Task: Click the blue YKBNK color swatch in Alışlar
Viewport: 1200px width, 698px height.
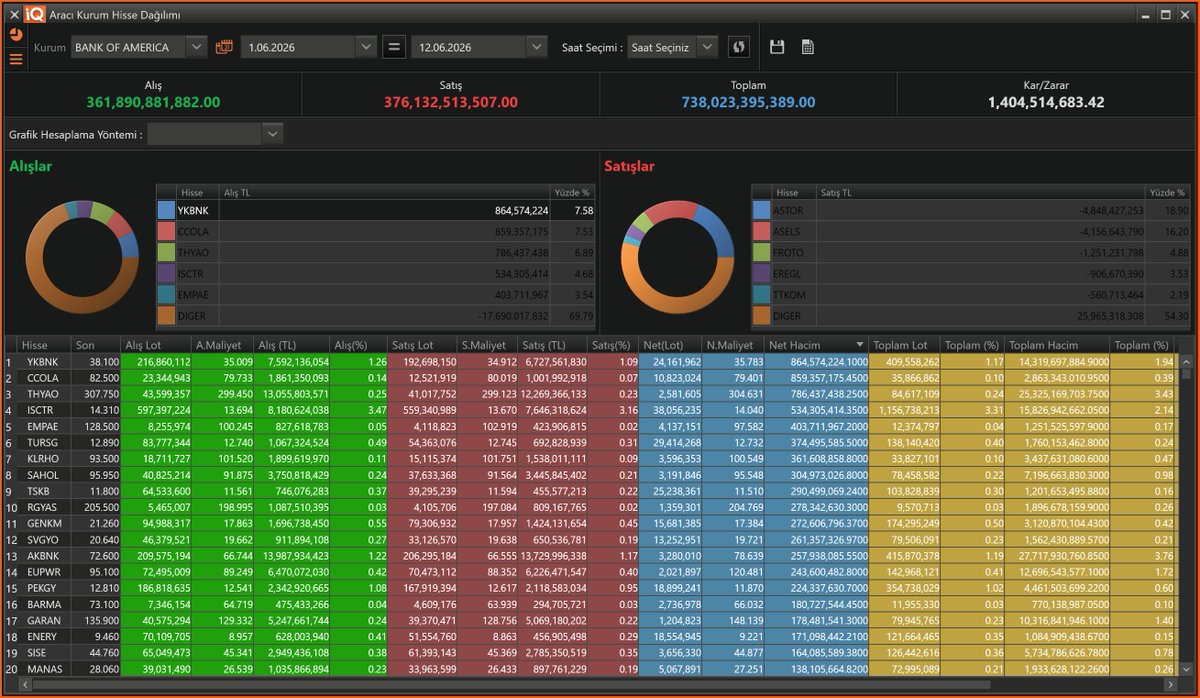Action: pyautogui.click(x=167, y=210)
